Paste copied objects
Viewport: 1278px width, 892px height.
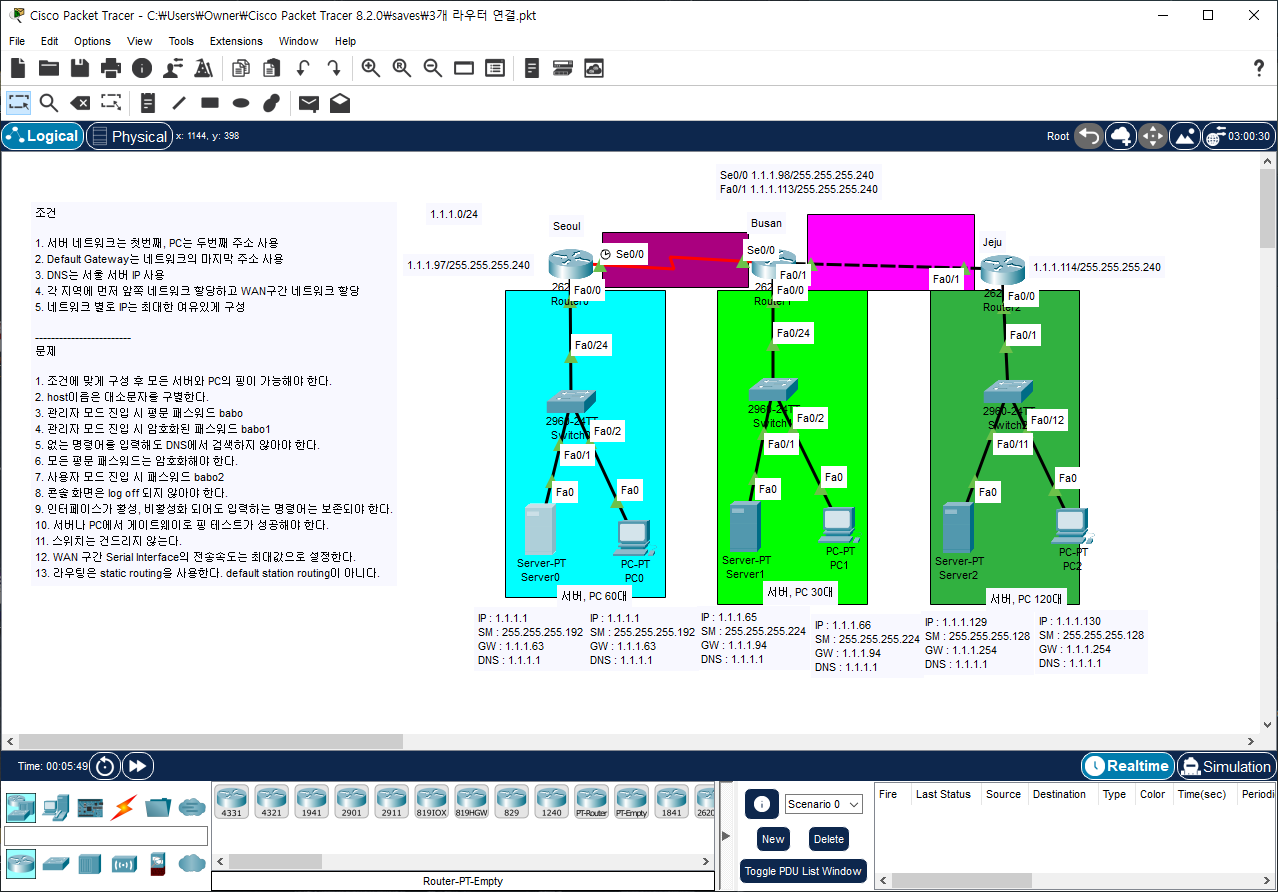tap(271, 68)
